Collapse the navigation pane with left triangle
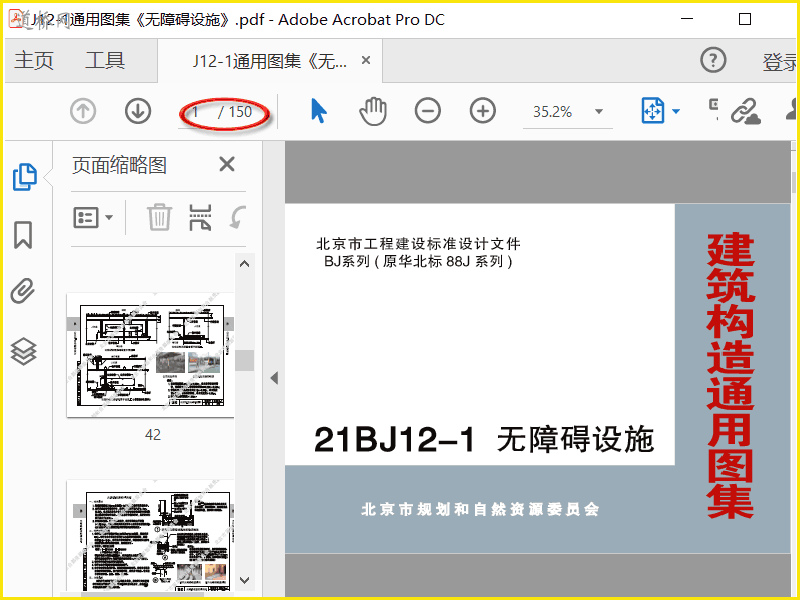800x600 pixels. point(274,378)
